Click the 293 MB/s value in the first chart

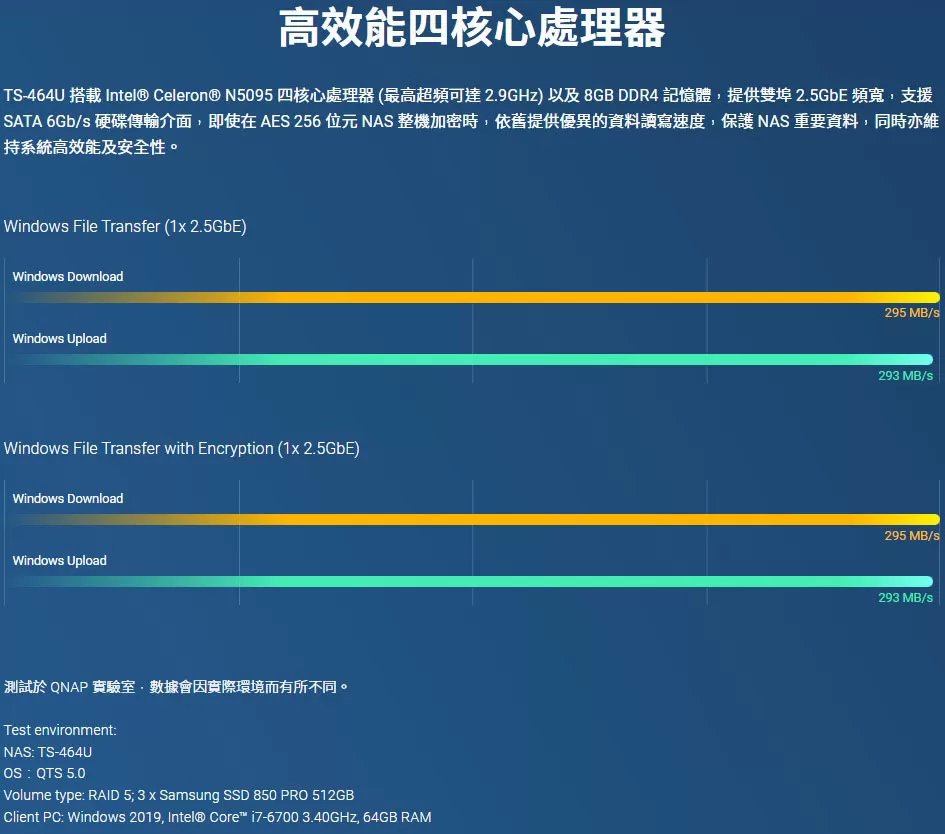pos(905,375)
